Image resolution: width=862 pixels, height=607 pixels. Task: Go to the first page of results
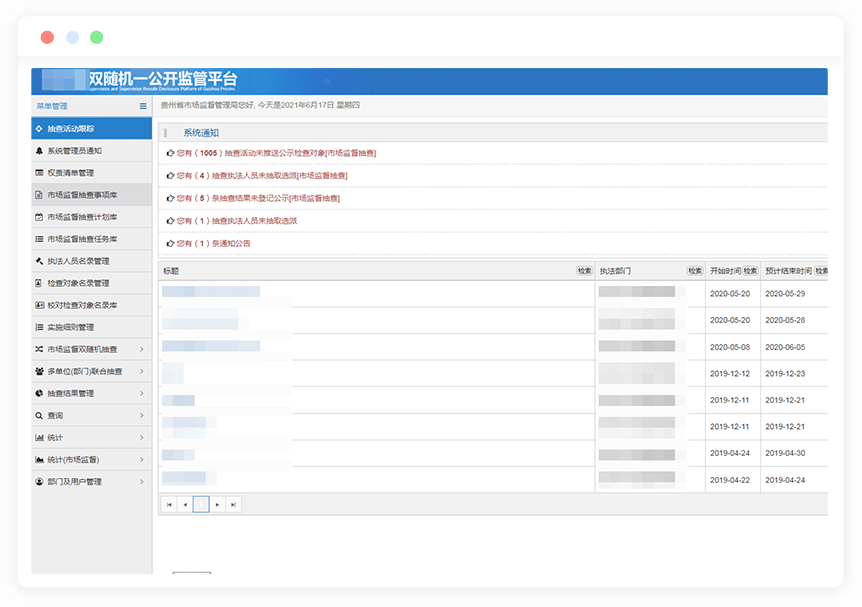(169, 505)
